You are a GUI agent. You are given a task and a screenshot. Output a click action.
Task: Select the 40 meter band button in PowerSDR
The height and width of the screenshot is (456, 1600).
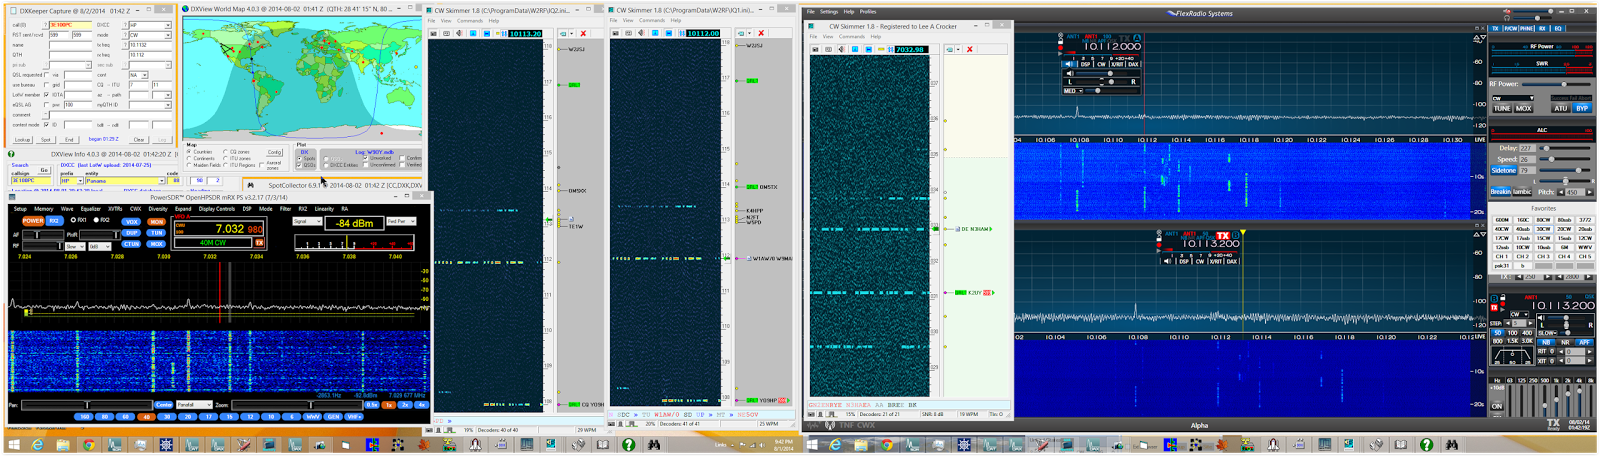146,417
